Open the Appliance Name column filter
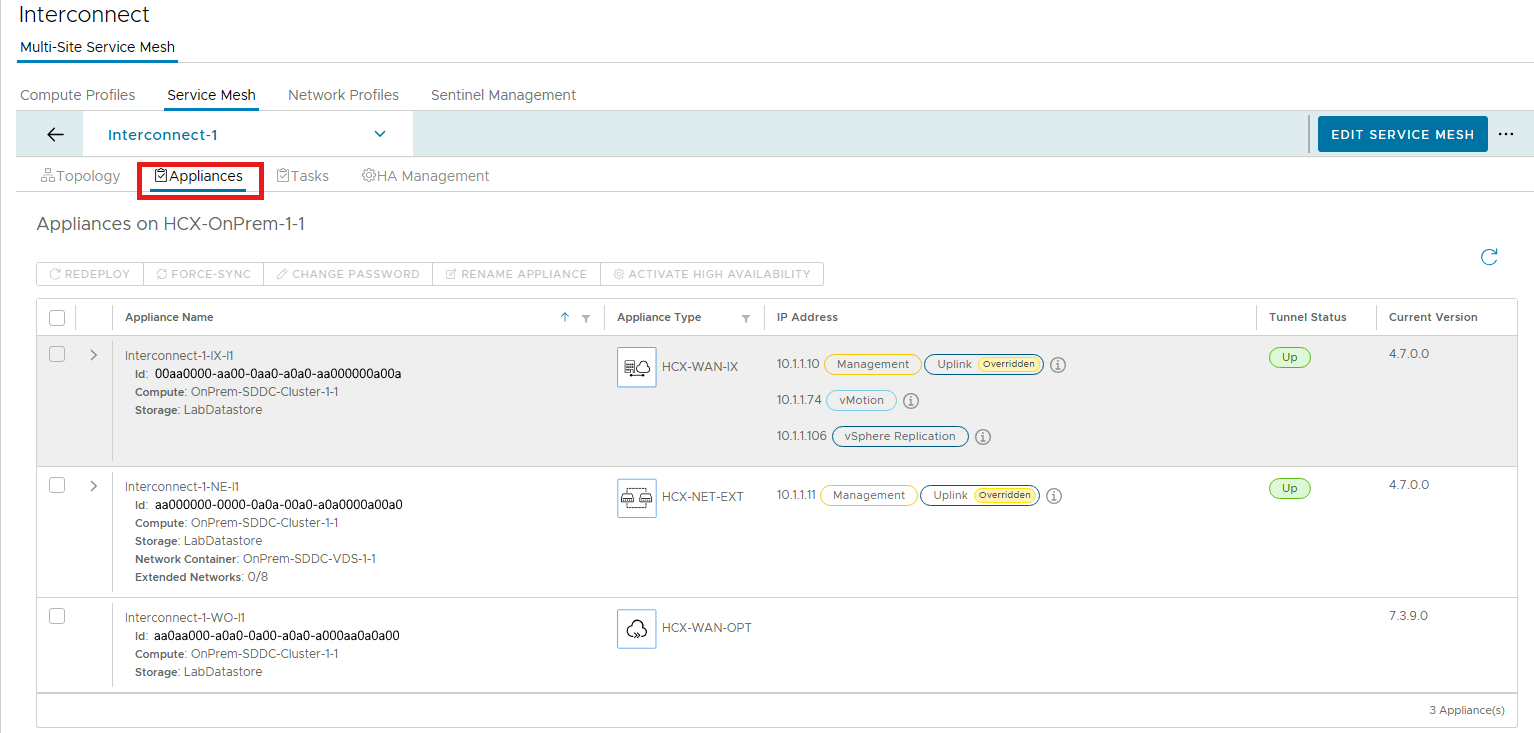Image resolution: width=1534 pixels, height=733 pixels. [586, 318]
